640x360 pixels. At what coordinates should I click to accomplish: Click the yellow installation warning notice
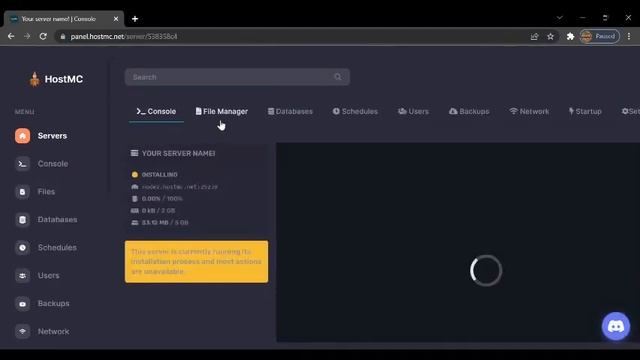point(196,262)
